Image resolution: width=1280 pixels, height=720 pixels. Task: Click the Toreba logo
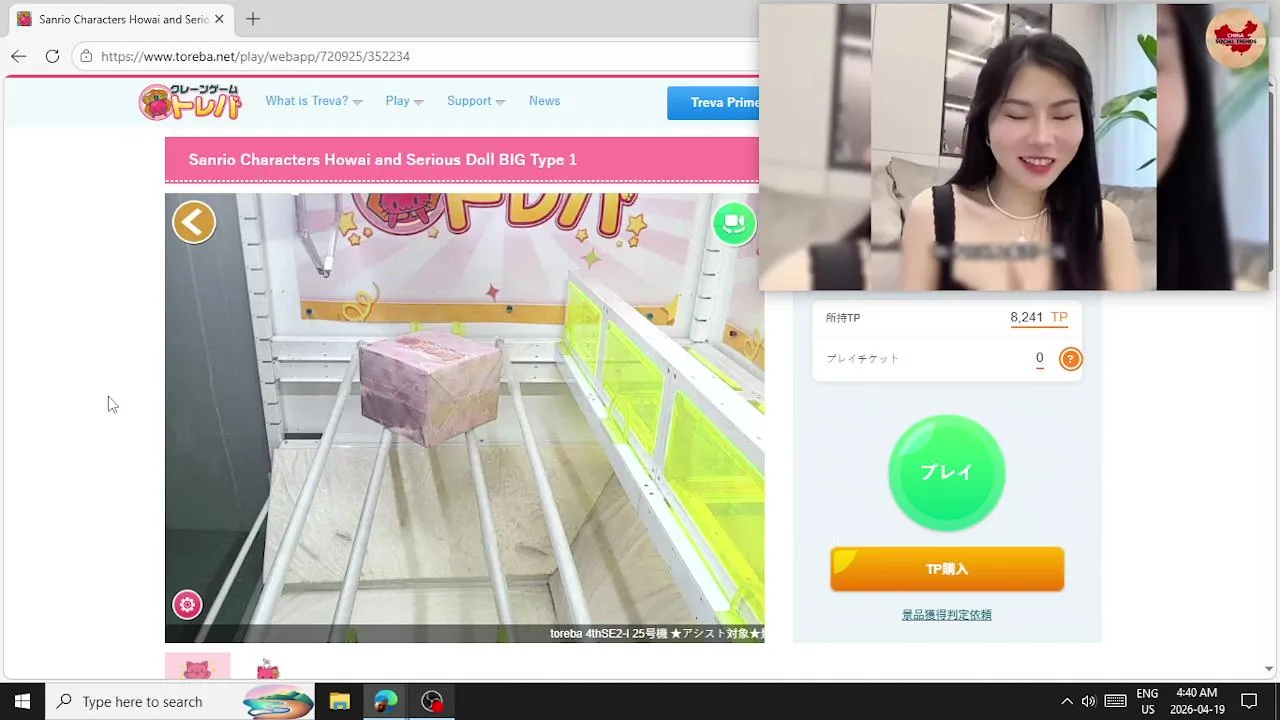pyautogui.click(x=190, y=102)
